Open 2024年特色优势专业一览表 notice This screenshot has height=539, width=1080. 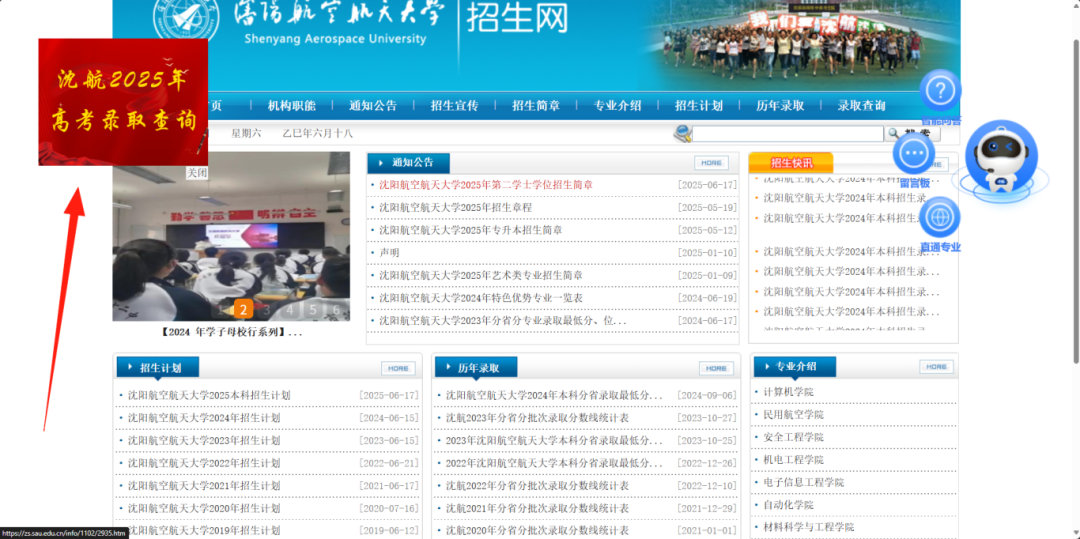(x=481, y=298)
